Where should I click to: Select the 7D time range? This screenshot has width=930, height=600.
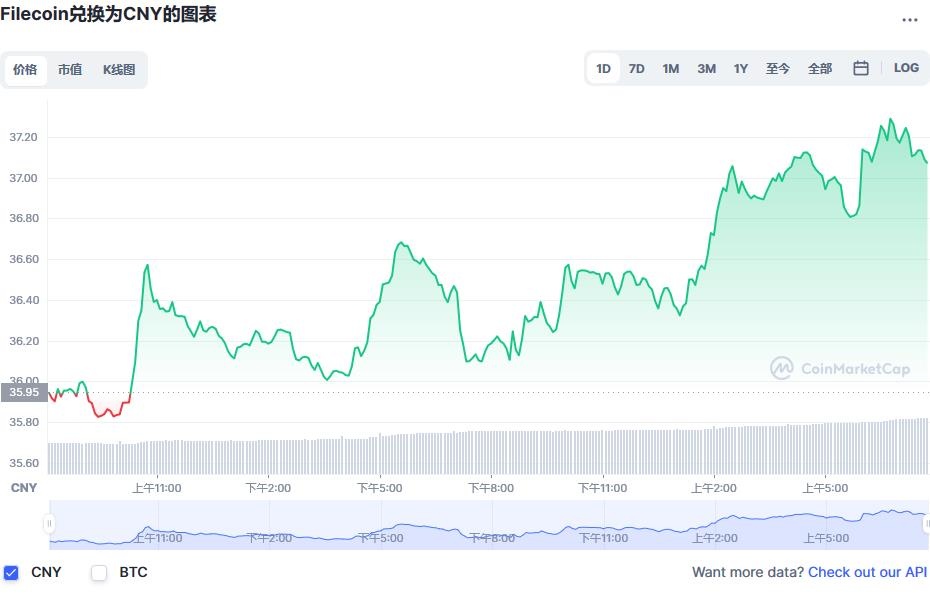(637, 68)
